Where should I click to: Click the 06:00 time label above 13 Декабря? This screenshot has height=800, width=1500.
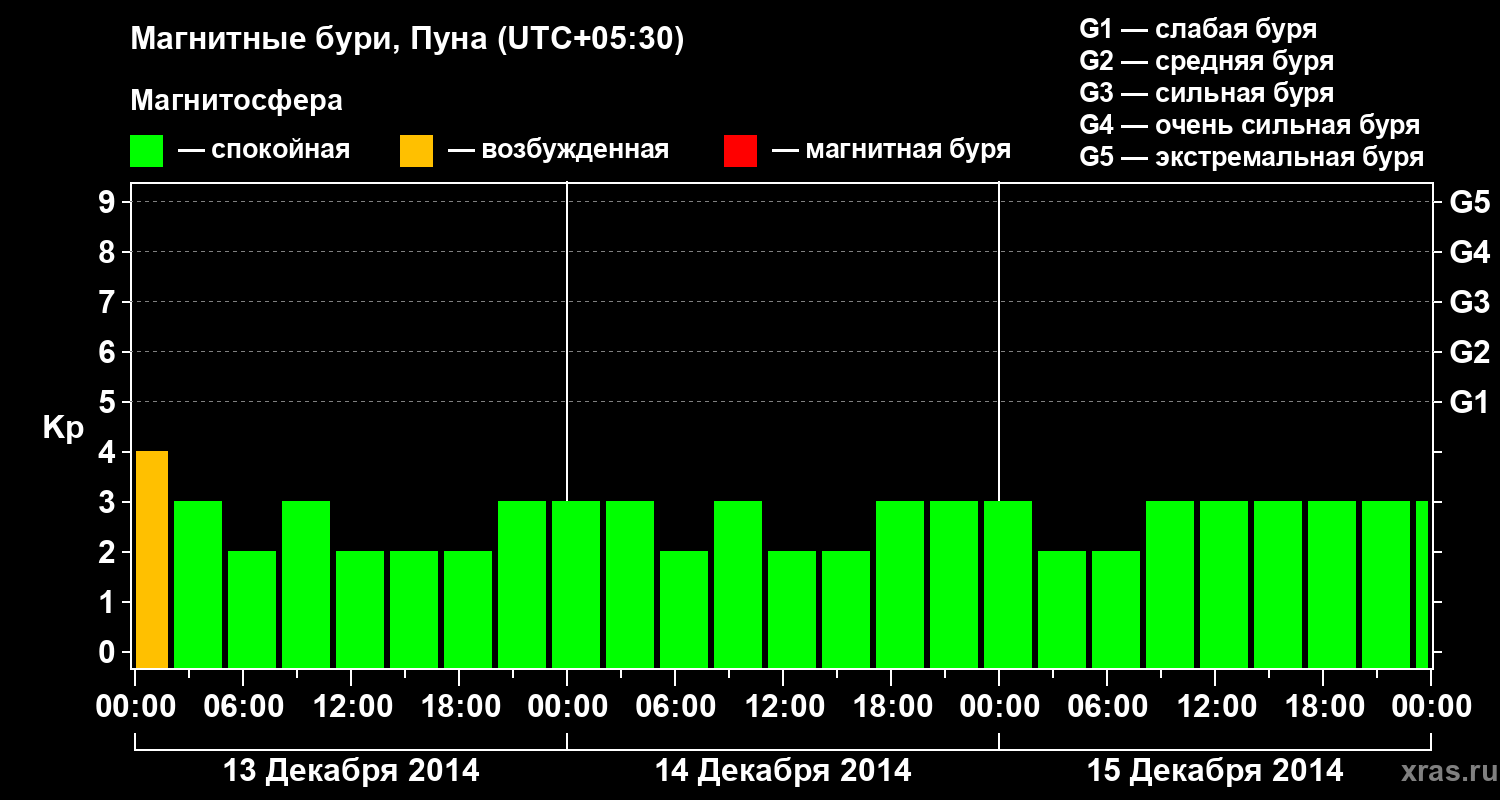point(243,706)
